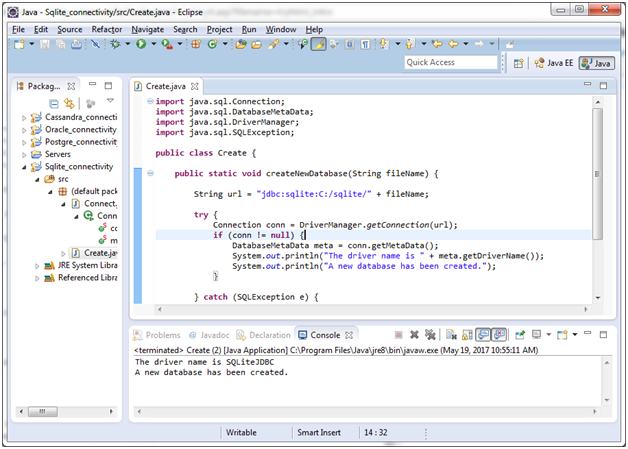Switch to the Javadoc tab
Screen dimensions: 628x449
[209, 335]
